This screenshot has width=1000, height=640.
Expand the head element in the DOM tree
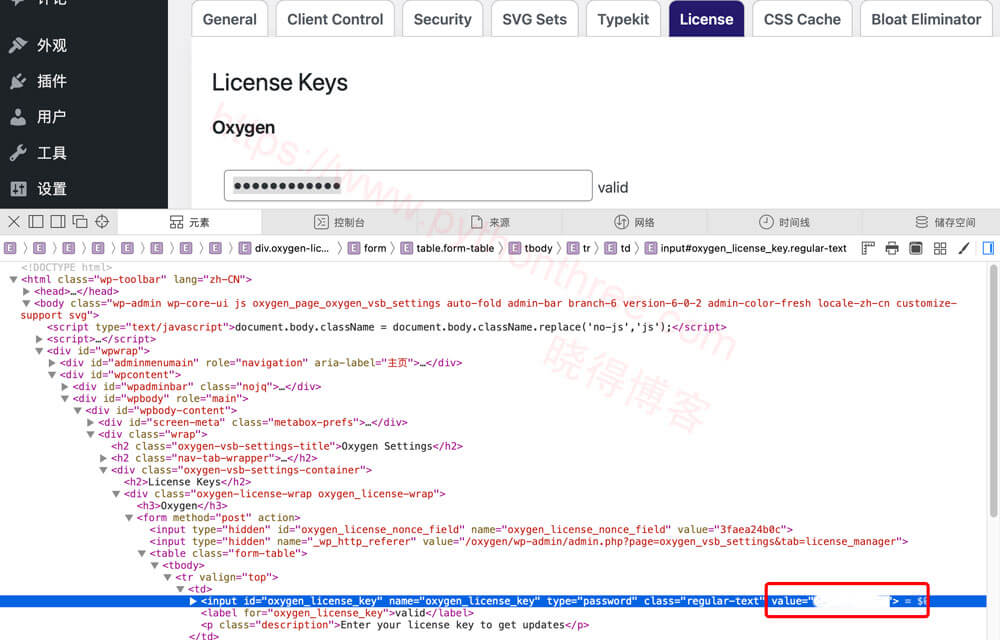click(x=26, y=291)
